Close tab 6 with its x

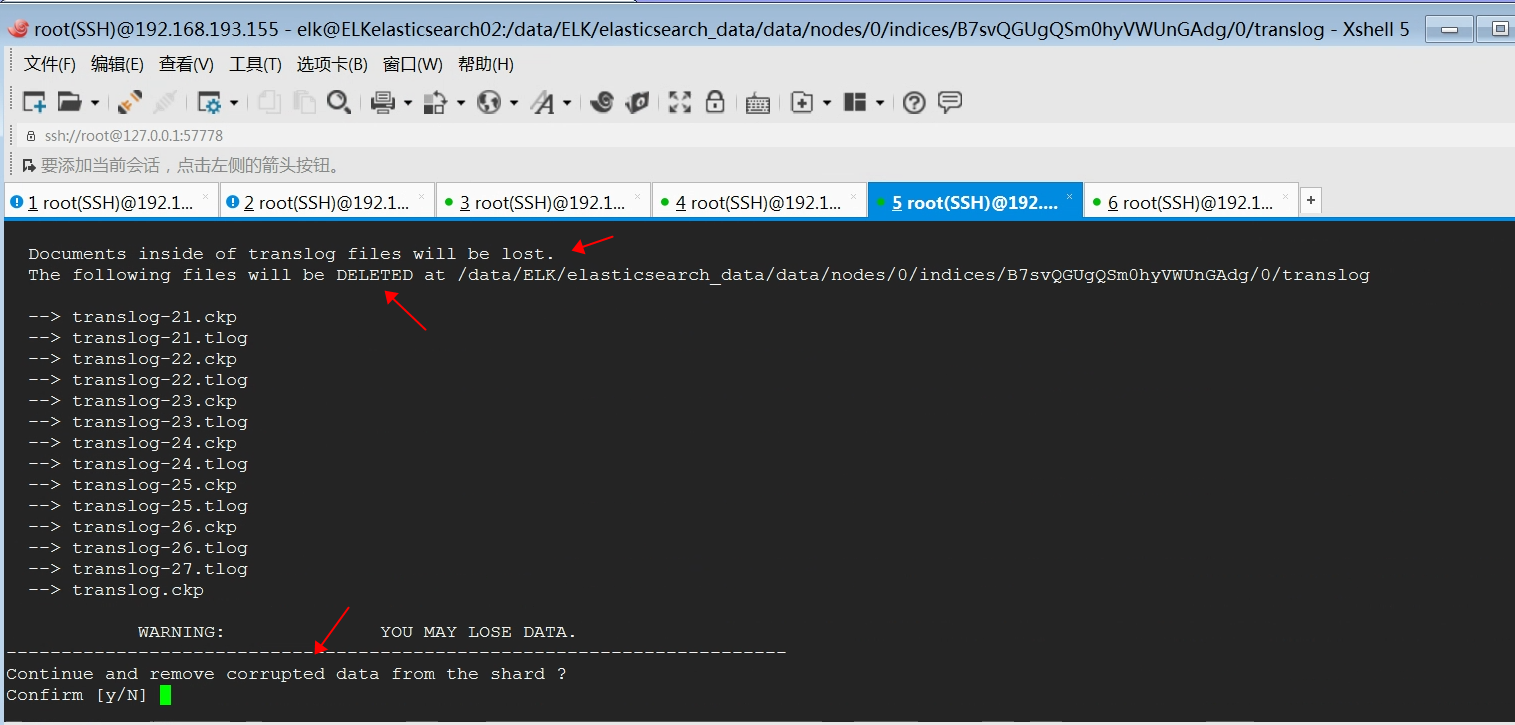pyautogui.click(x=1285, y=197)
